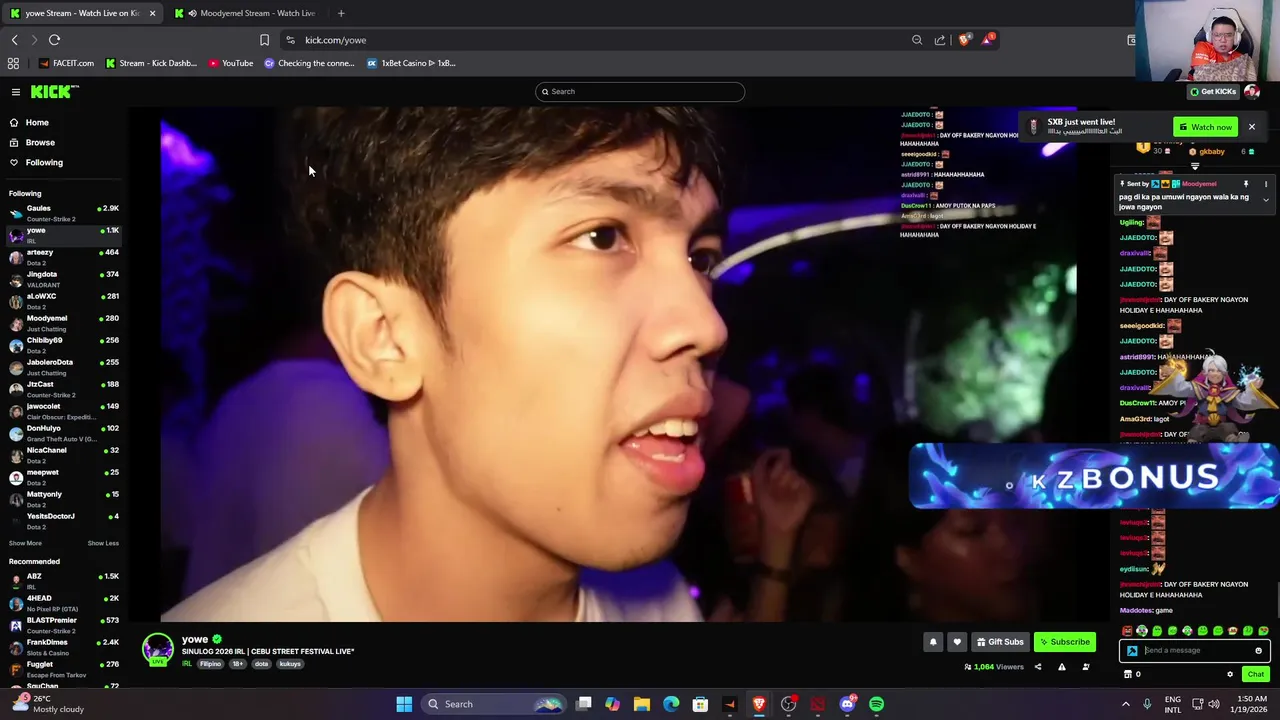Image resolution: width=1280 pixels, height=720 pixels.
Task: Open the Kick sidebar hamburger menu
Action: 16,92
